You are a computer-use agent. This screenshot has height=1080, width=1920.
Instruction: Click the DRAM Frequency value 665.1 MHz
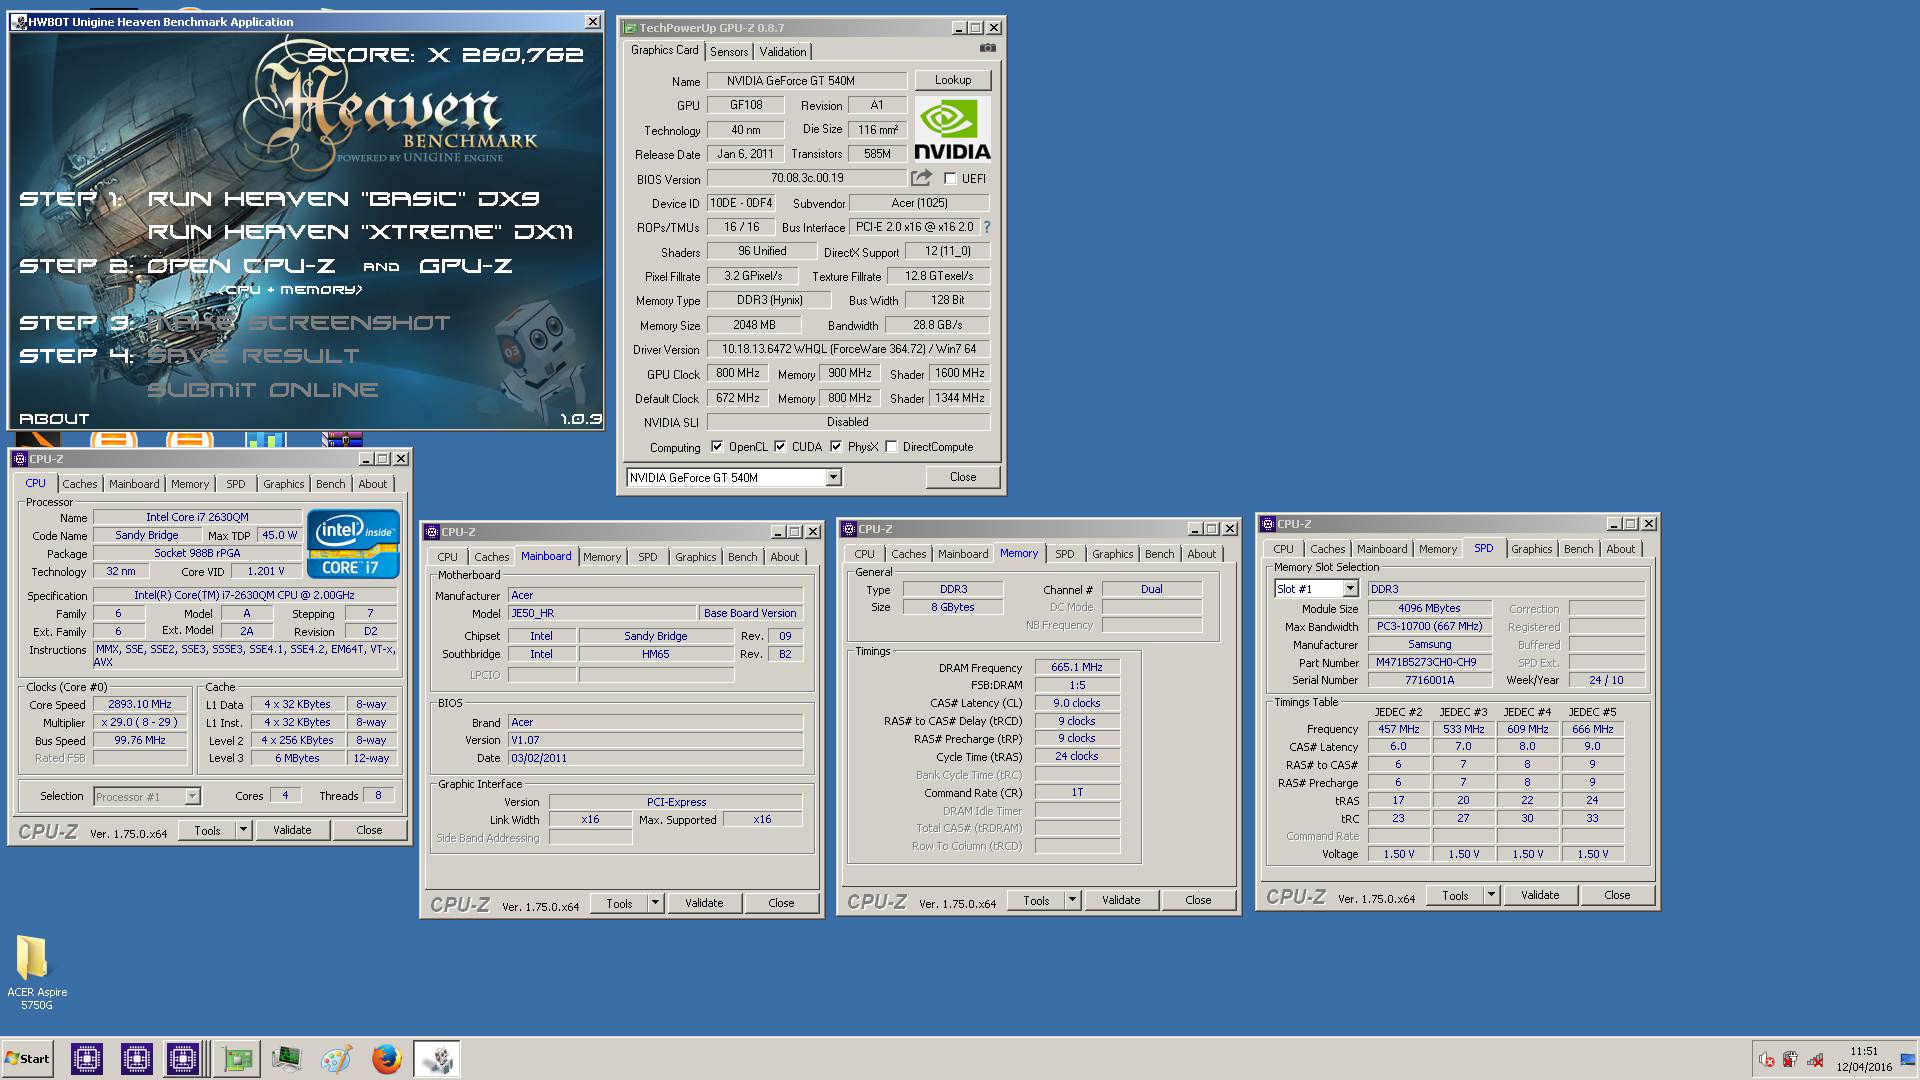click(x=1076, y=667)
